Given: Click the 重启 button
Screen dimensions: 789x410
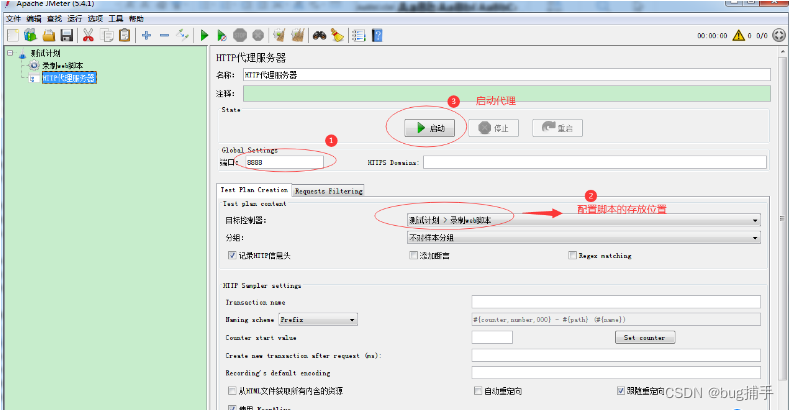Looking at the screenshot, I should point(558,128).
